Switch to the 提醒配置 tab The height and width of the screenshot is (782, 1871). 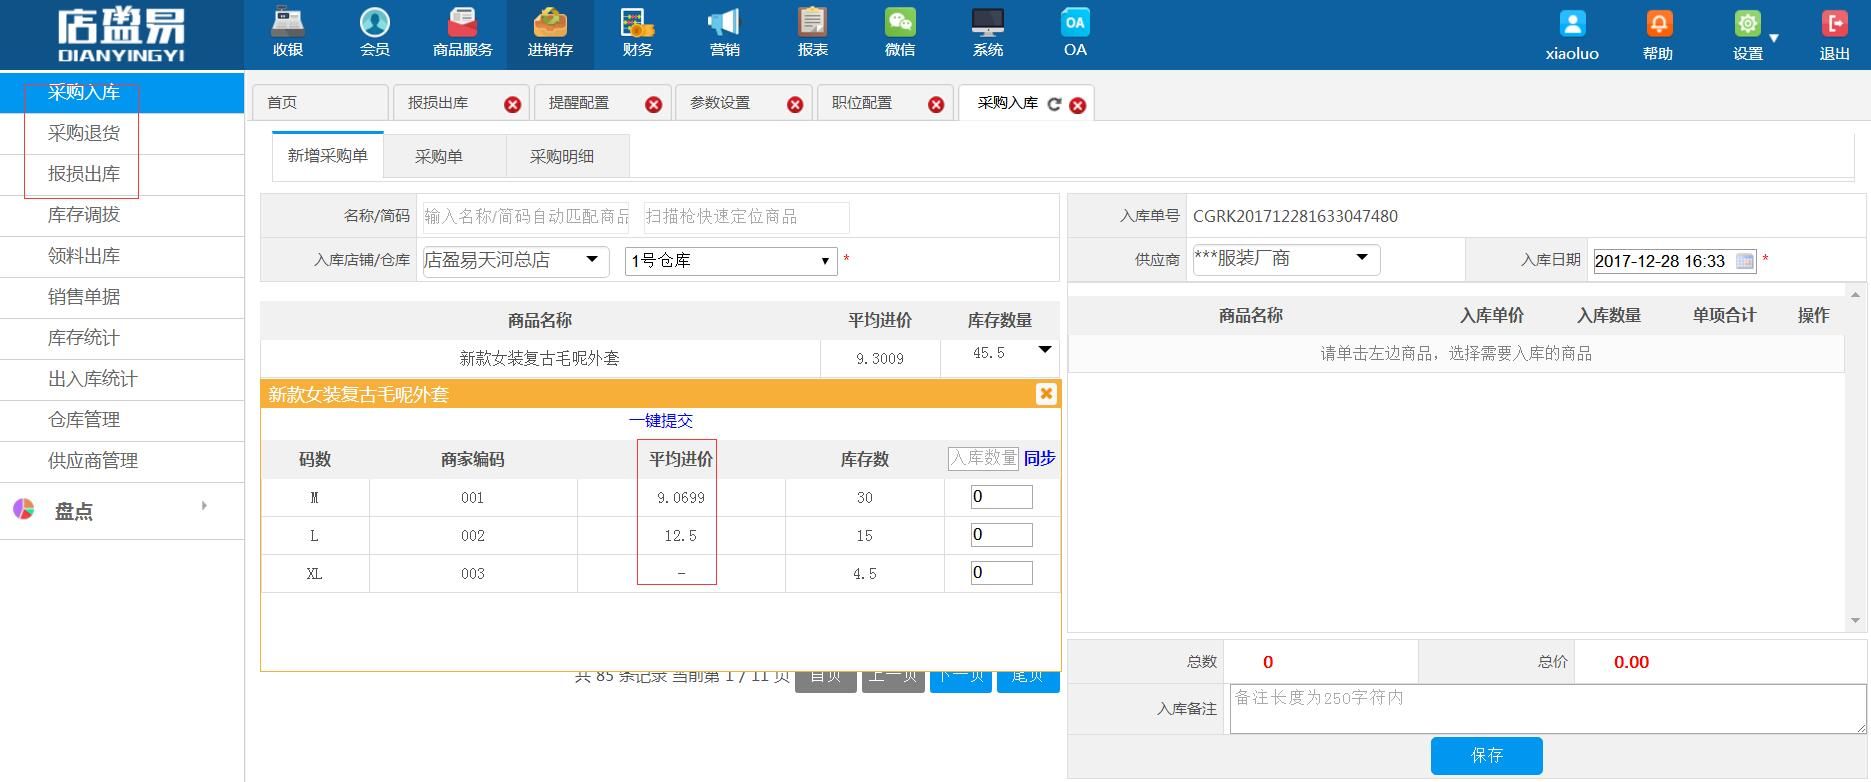(579, 103)
